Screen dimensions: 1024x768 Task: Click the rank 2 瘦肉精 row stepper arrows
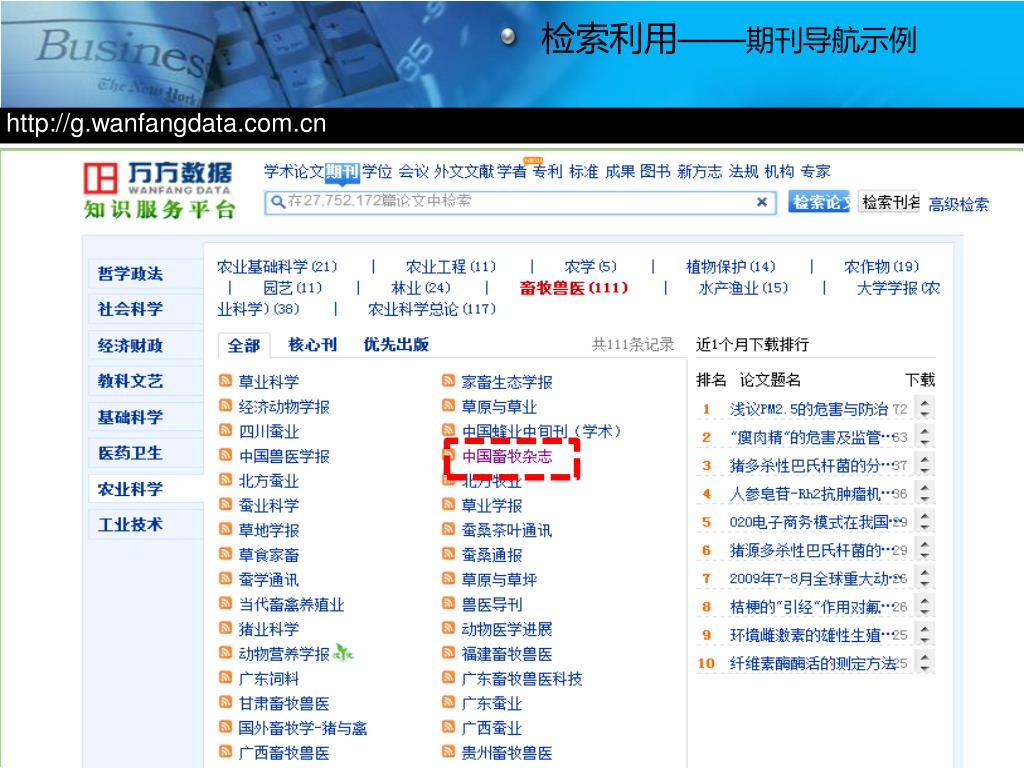(x=924, y=437)
